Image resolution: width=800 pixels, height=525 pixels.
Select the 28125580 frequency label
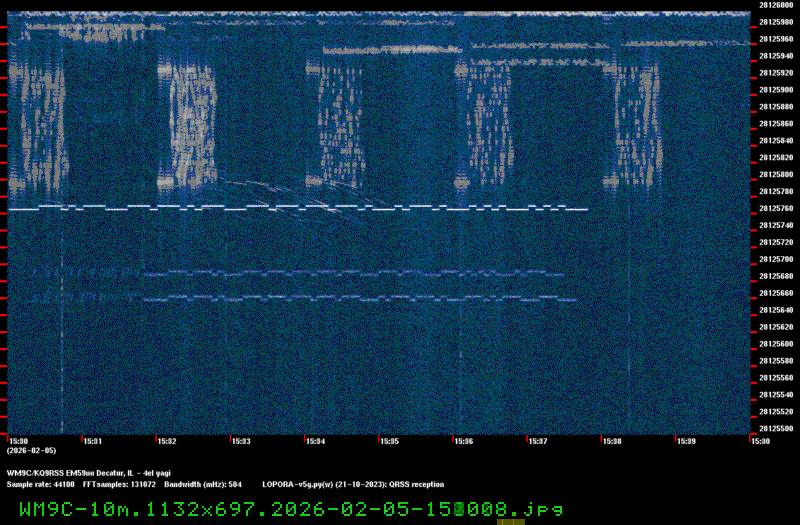click(776, 361)
